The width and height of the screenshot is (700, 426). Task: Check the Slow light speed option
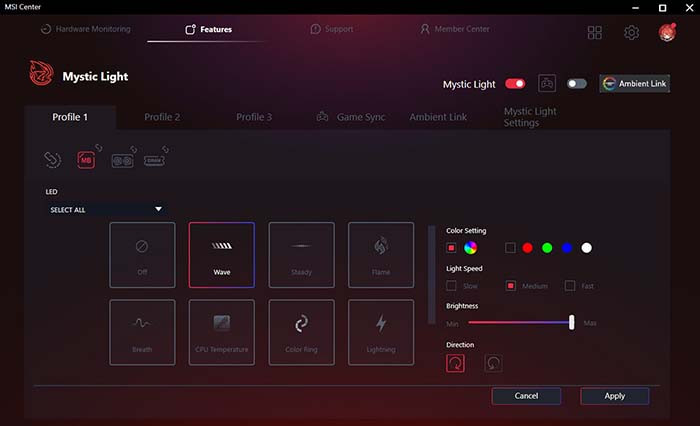coord(452,286)
